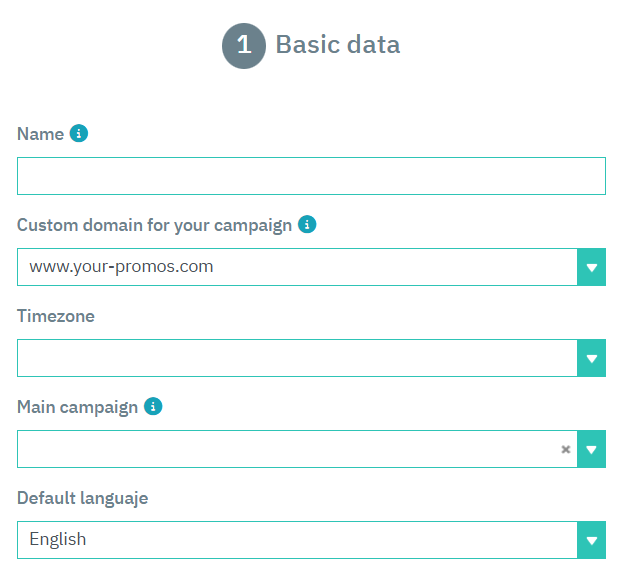
Task: Click inside the empty Timezone select box
Action: (297, 358)
